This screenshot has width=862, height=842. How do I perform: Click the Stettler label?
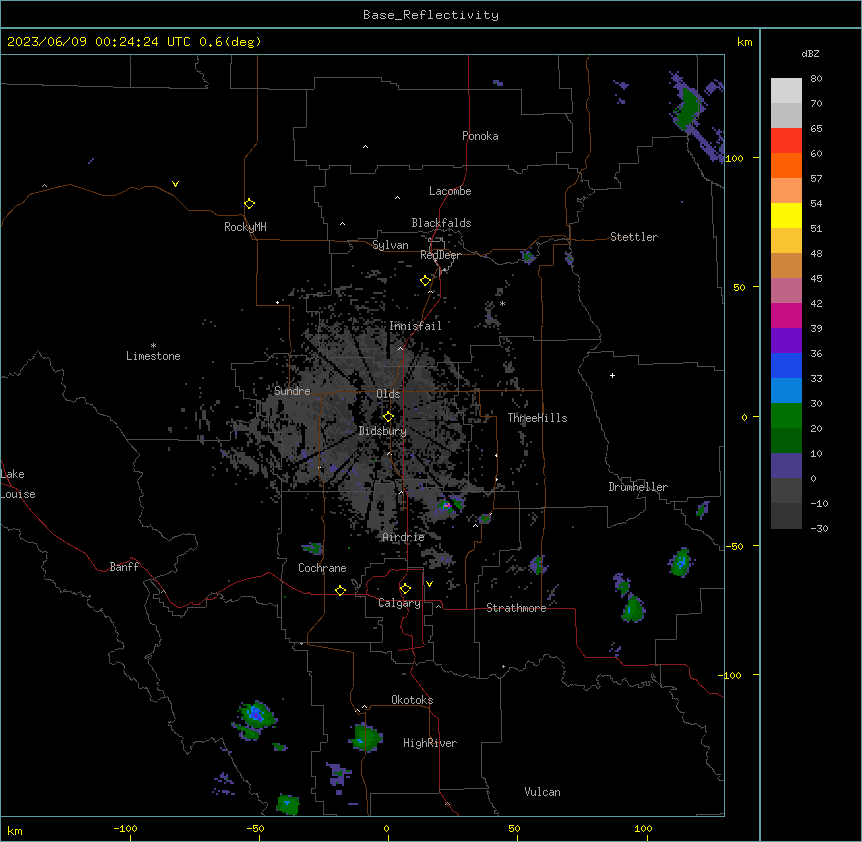[634, 237]
